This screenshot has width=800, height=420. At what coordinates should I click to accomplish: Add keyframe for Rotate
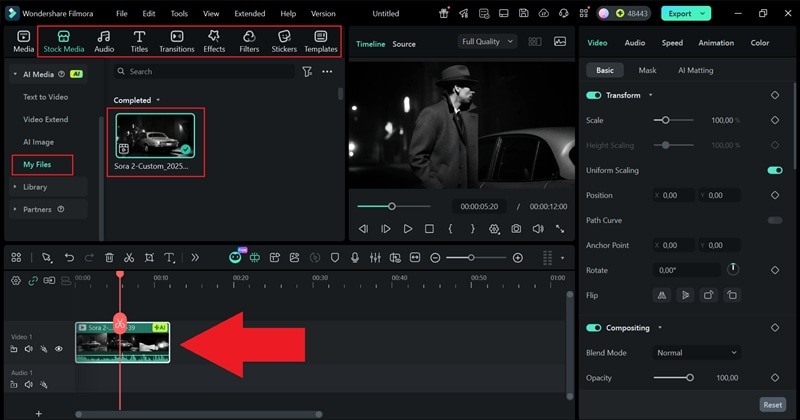(774, 270)
